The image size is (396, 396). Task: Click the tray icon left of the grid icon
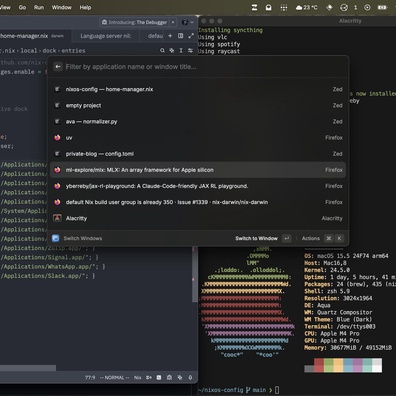click(268, 7)
